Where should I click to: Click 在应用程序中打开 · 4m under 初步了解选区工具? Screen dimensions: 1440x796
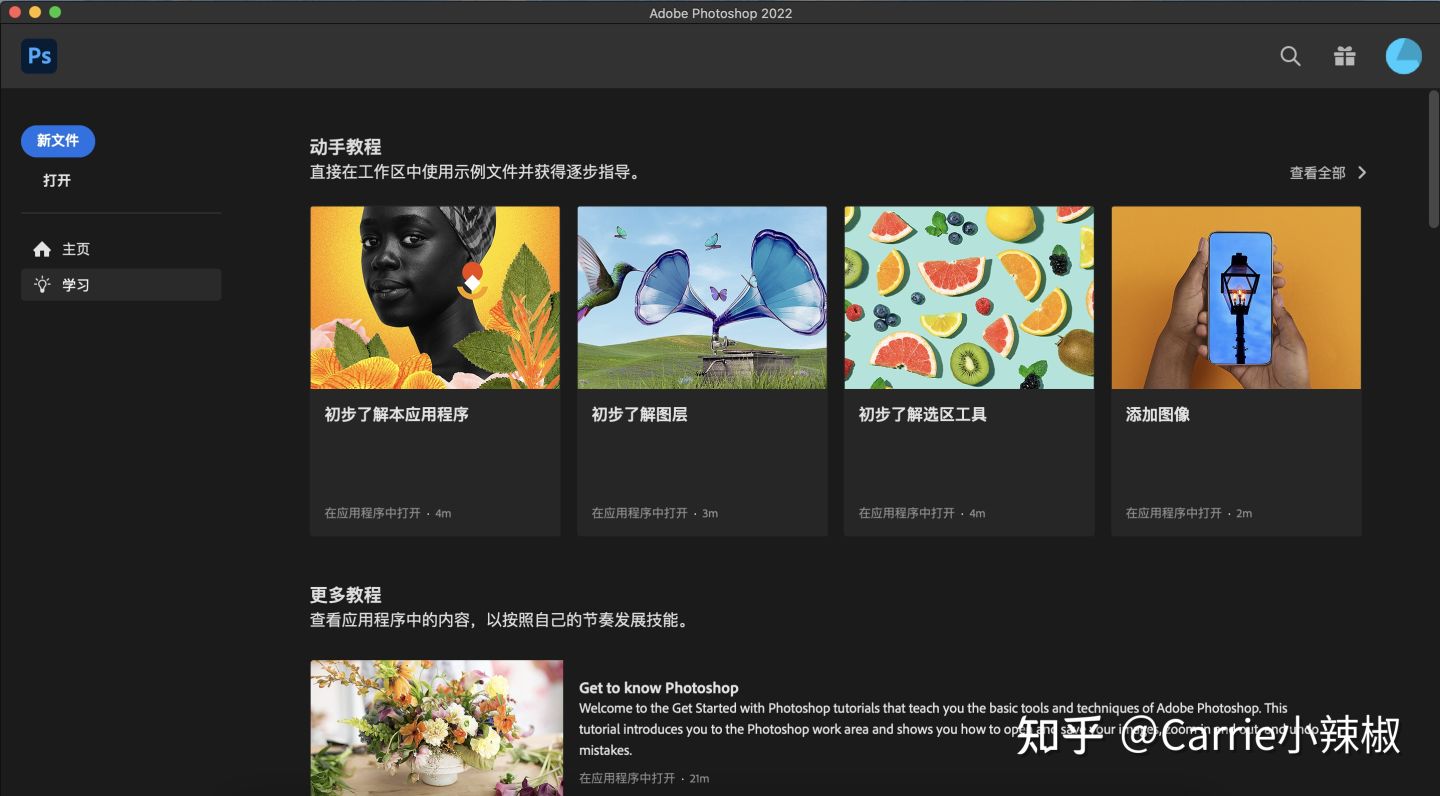922,513
